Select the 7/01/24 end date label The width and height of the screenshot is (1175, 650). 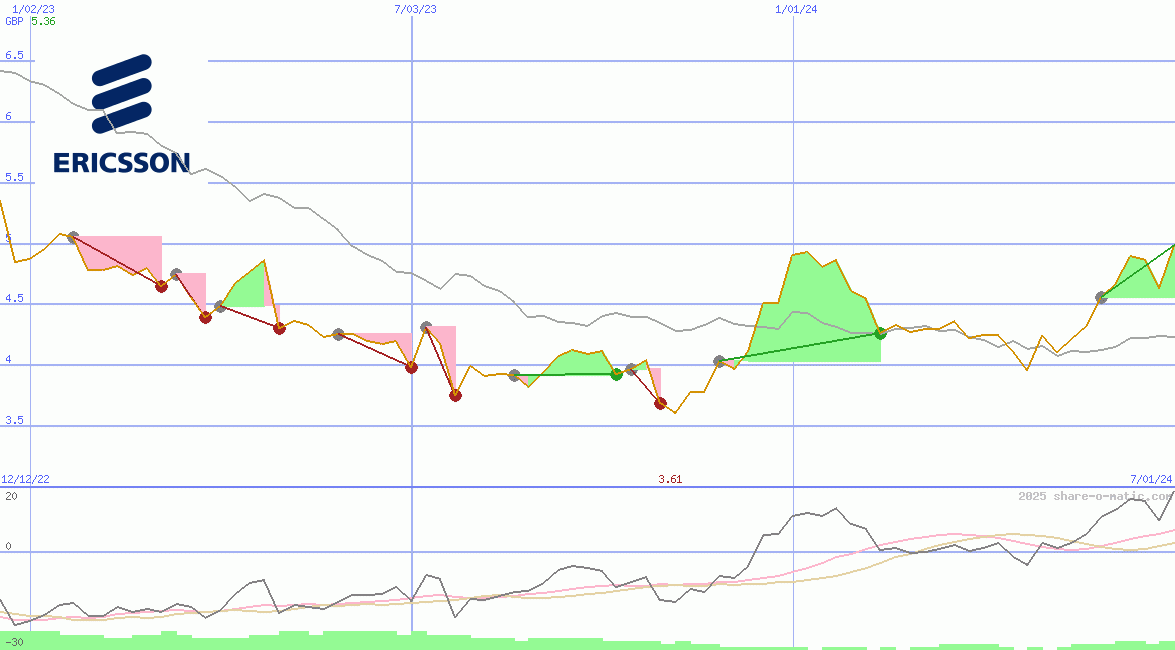(1151, 480)
